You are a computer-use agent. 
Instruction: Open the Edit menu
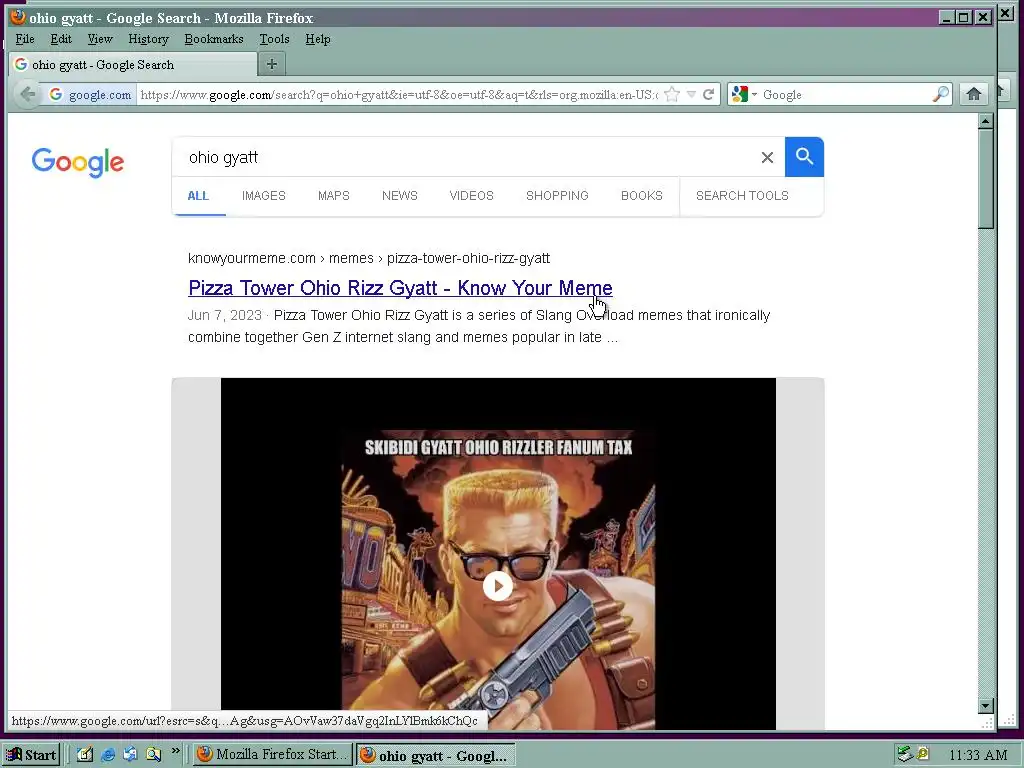[x=61, y=39]
